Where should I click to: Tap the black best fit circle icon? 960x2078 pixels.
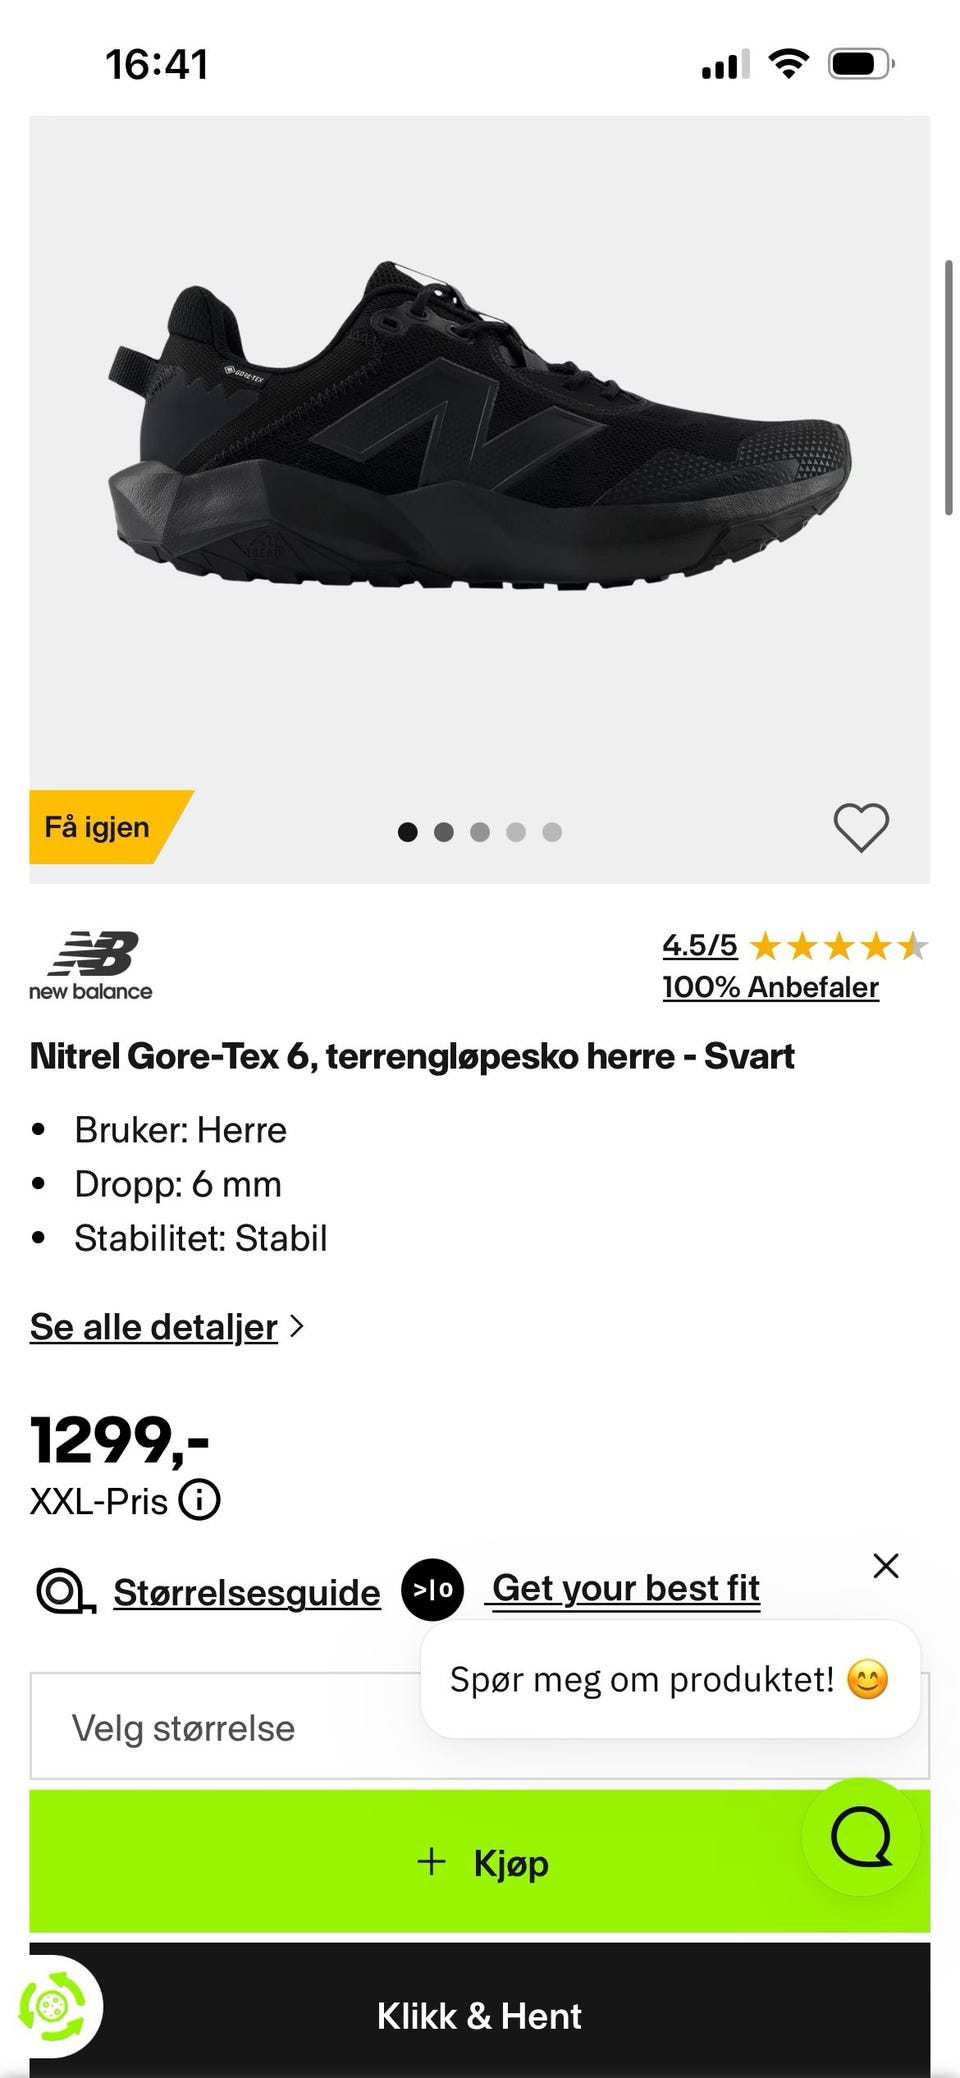click(432, 1589)
